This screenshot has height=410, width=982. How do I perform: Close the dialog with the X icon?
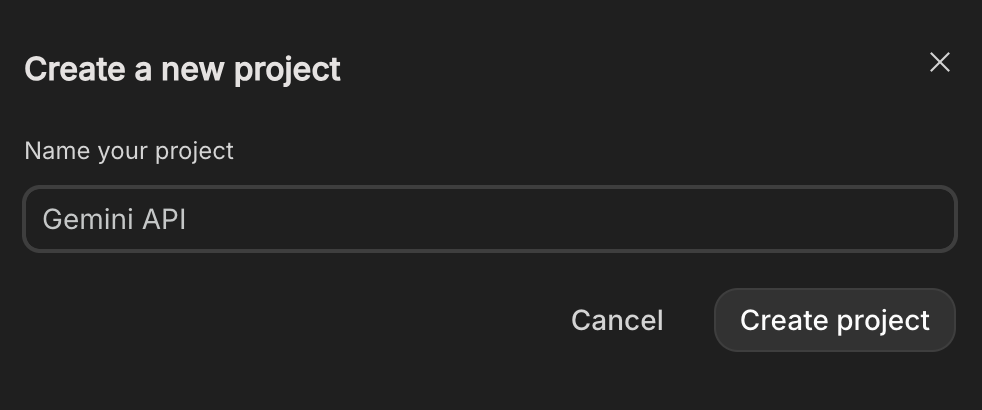[939, 63]
